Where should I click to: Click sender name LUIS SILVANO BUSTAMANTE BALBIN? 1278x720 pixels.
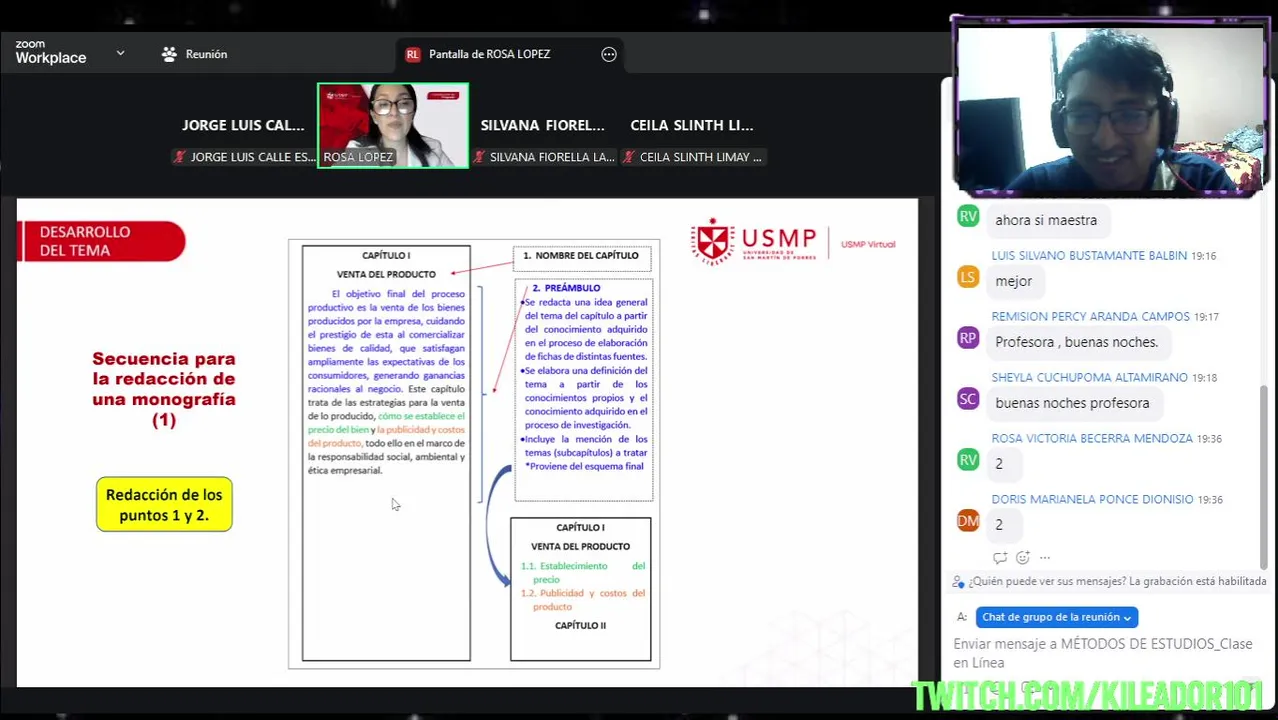click(1089, 256)
